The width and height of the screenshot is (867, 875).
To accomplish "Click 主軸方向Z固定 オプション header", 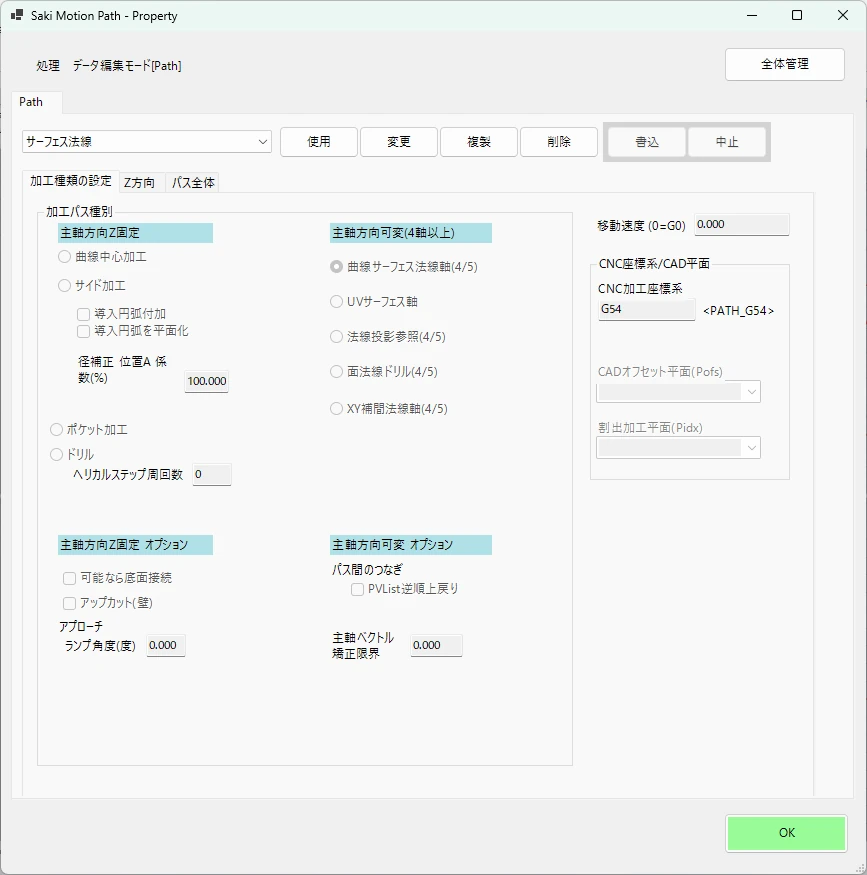I will click(x=136, y=545).
